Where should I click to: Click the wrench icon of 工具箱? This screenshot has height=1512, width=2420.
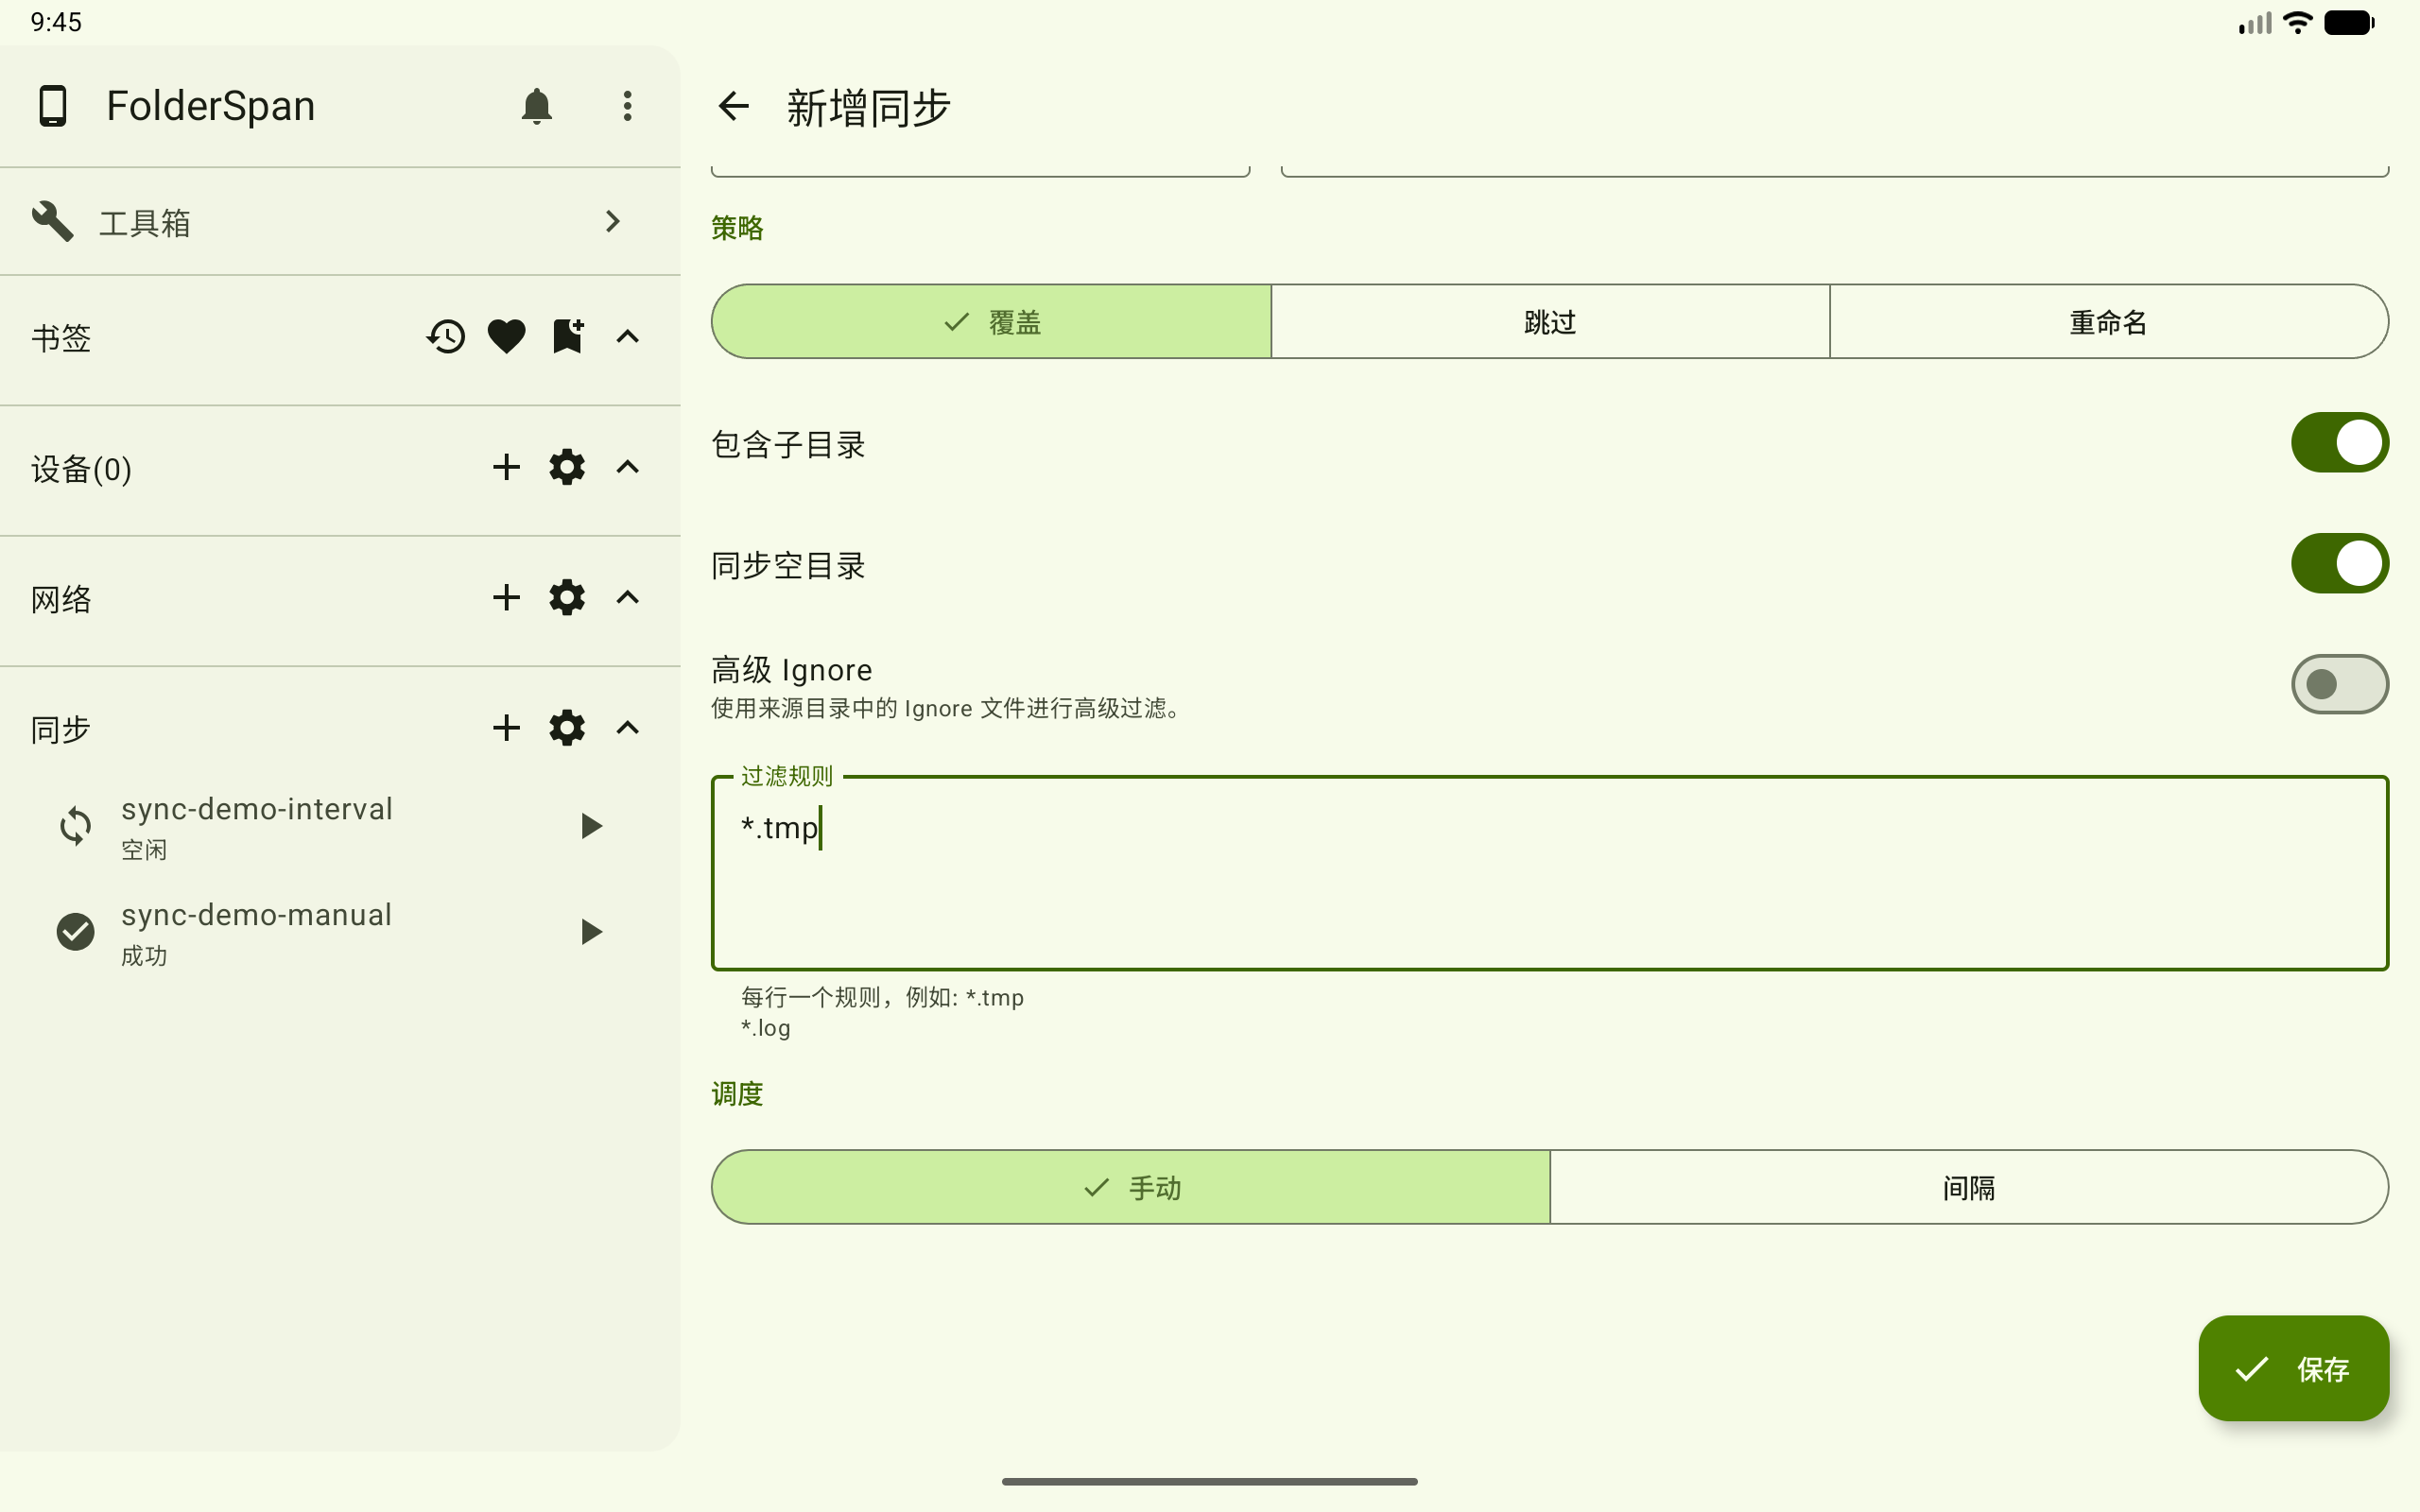tap(52, 221)
